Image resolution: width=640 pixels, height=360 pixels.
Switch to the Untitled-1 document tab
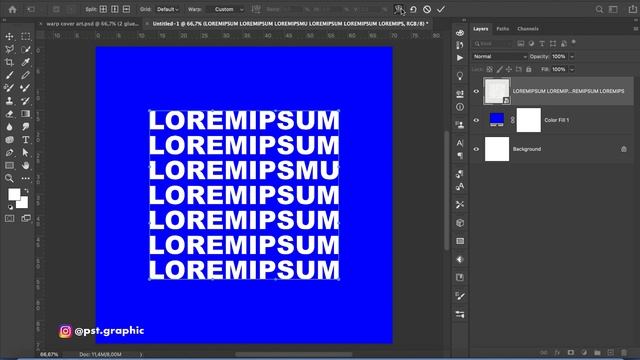(289, 24)
